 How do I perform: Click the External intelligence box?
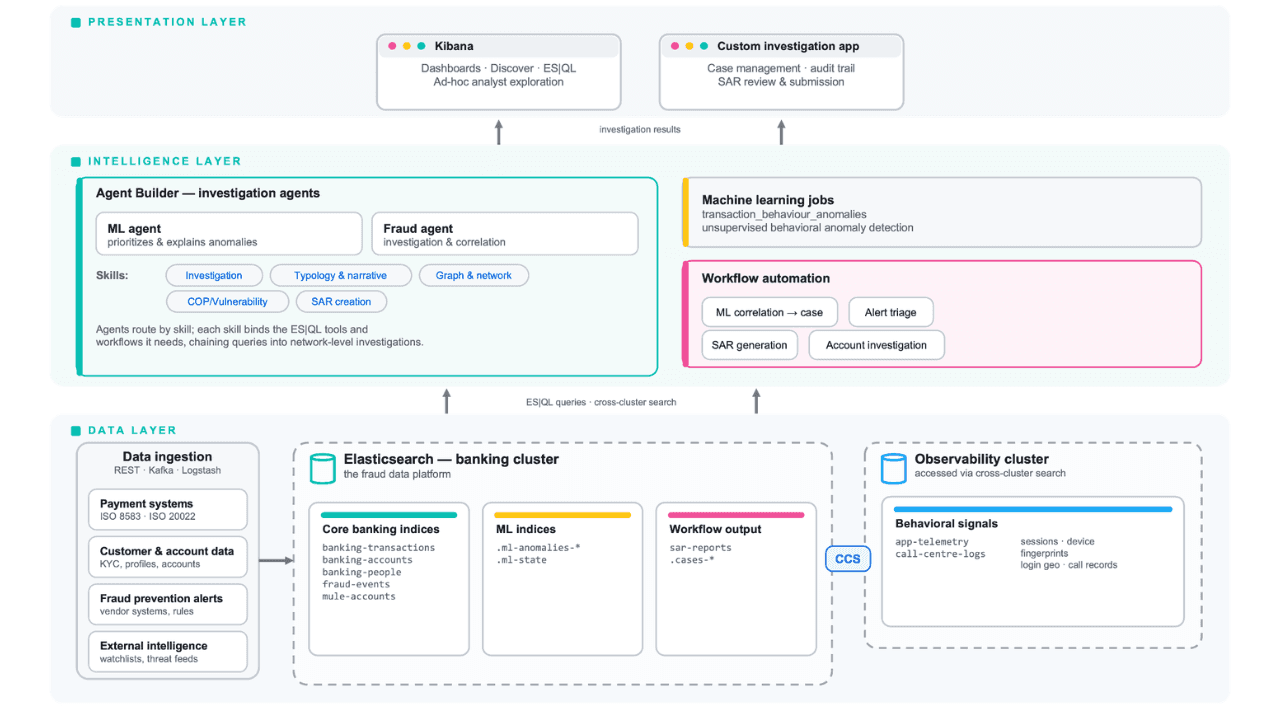pyautogui.click(x=167, y=651)
